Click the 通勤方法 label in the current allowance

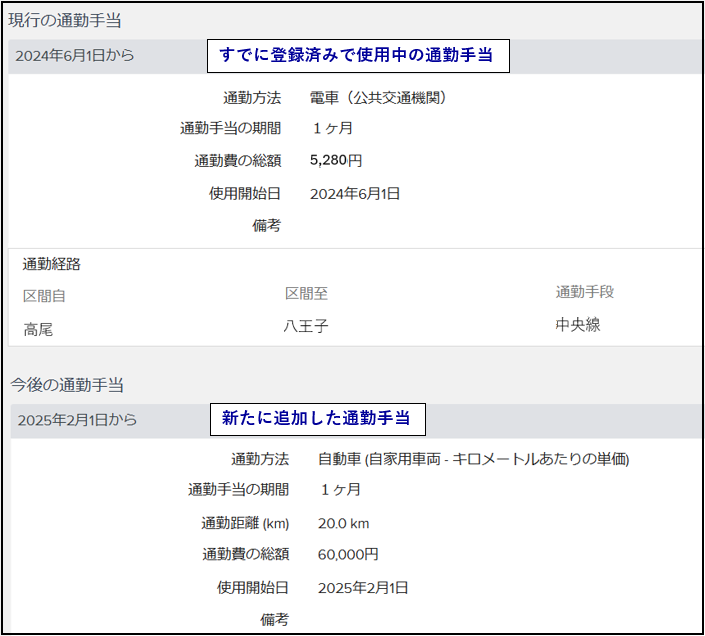[x=252, y=98]
